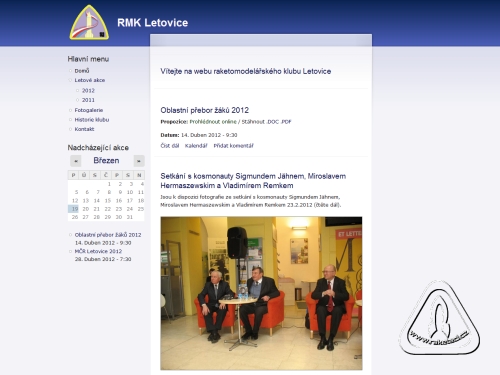Screen dimensions: 500x375
Task: Open article title Setkání s kosmonauty
Action: [253, 181]
